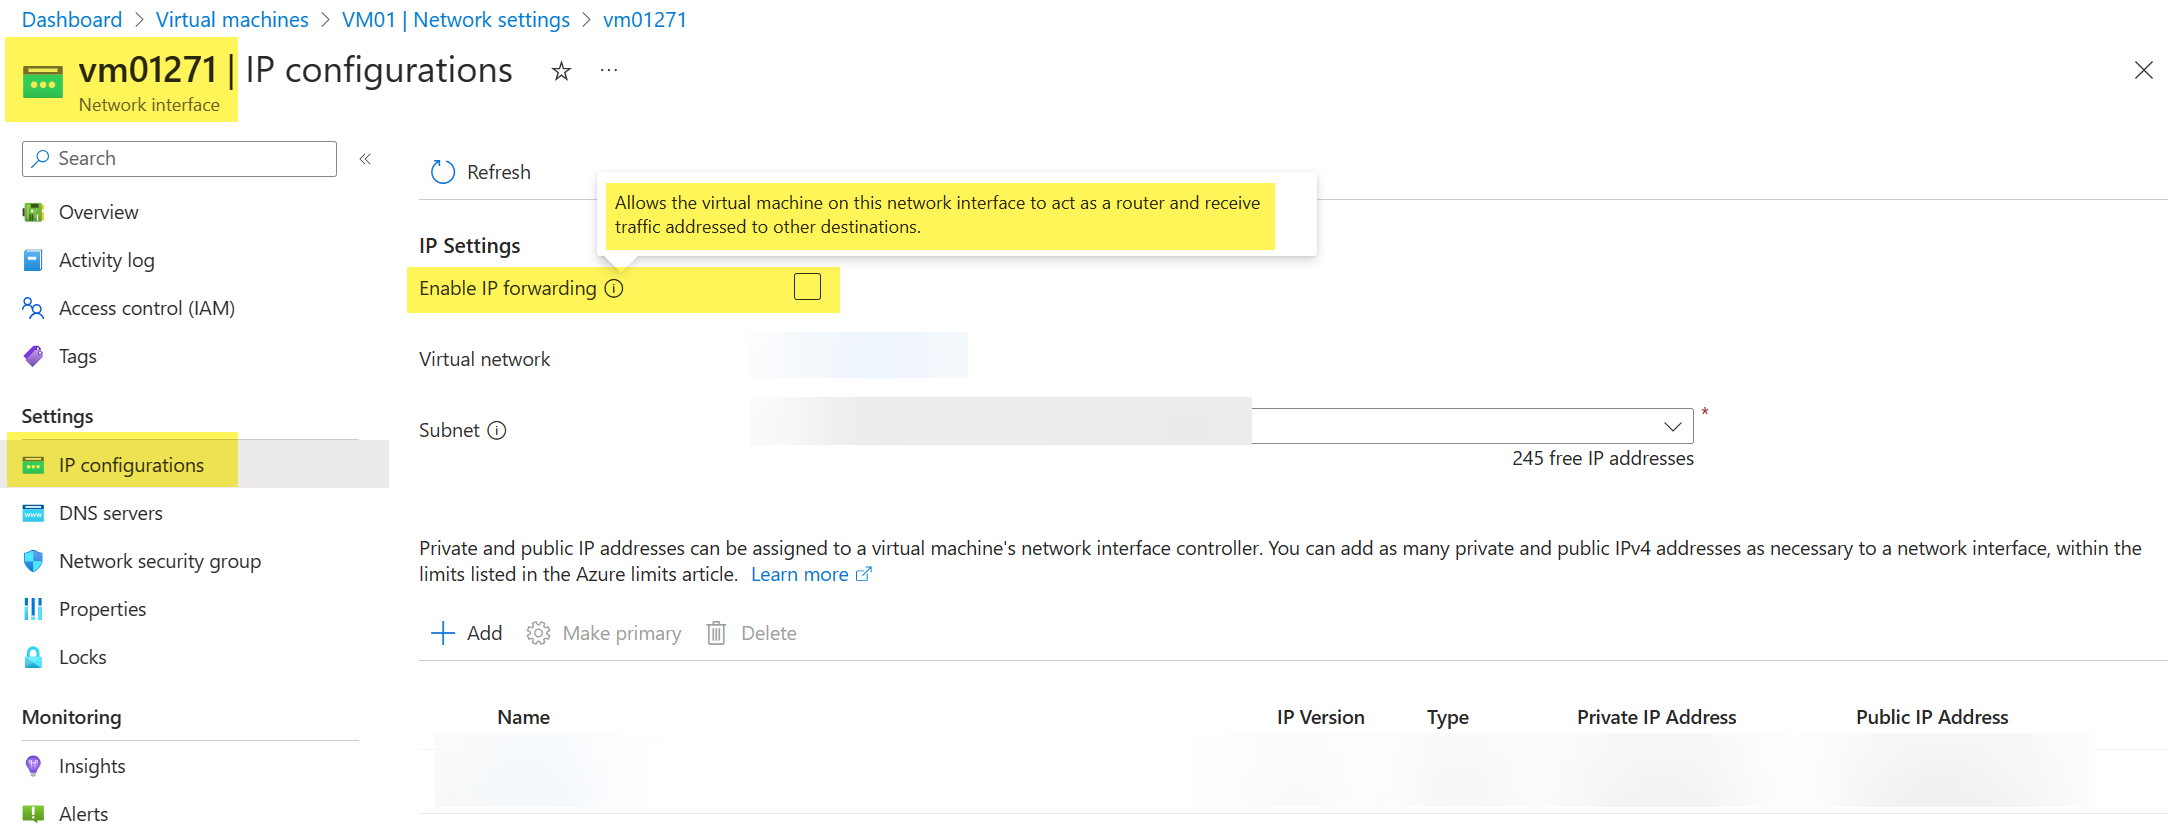Open Network security group settings
The image size is (2168, 836).
click(x=160, y=561)
